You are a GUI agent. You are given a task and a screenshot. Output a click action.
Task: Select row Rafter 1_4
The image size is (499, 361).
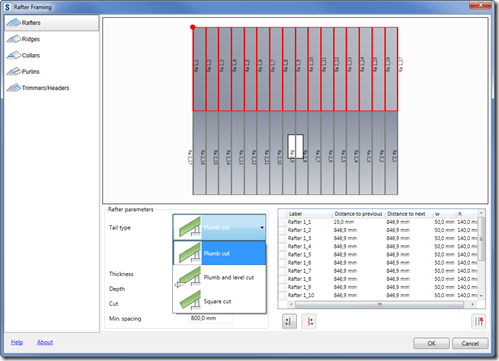(x=378, y=246)
